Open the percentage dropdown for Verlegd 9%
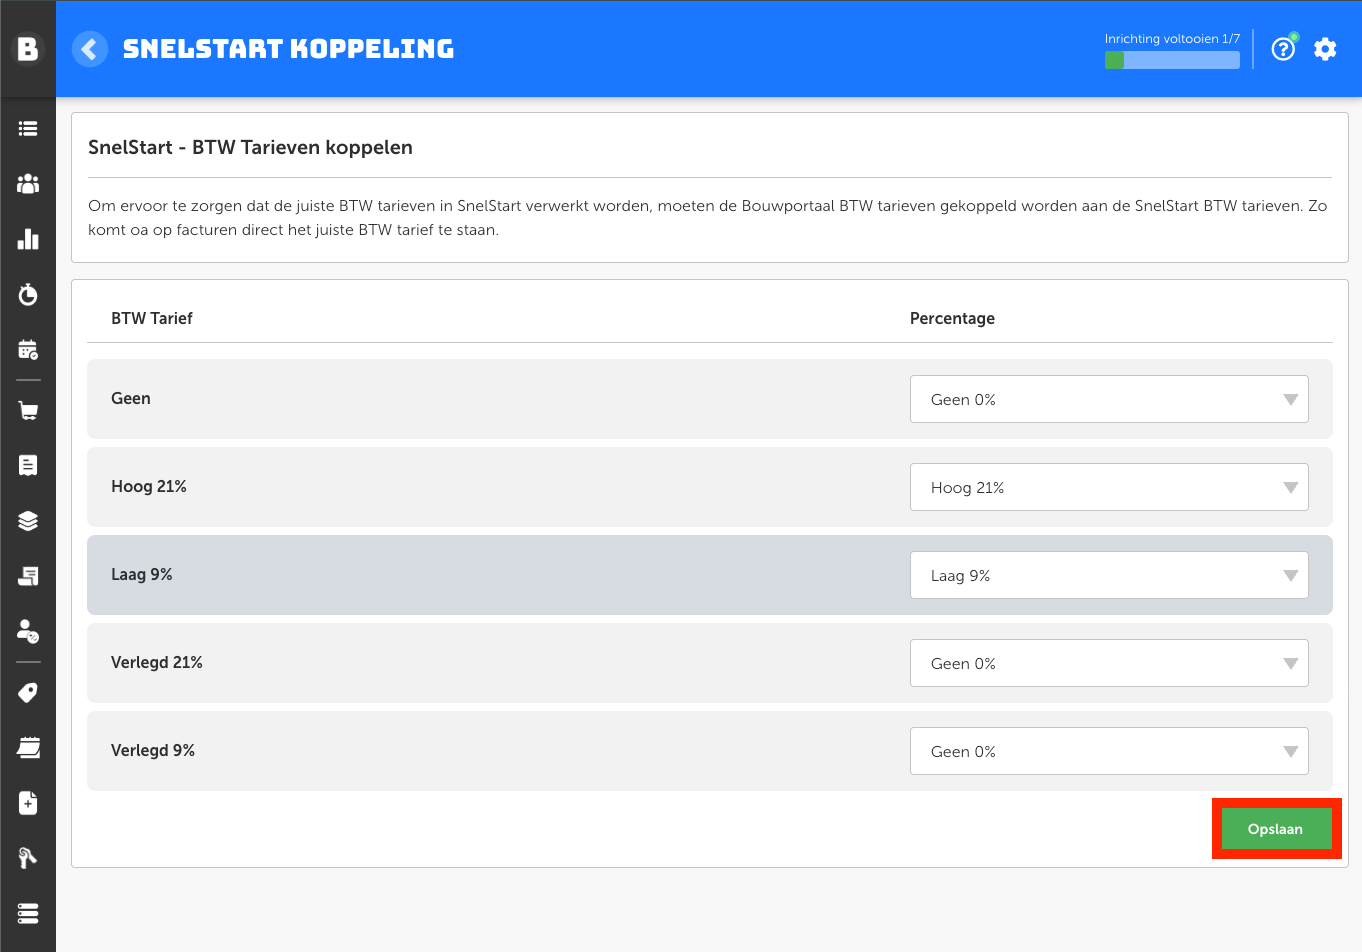This screenshot has width=1362, height=952. point(1109,751)
